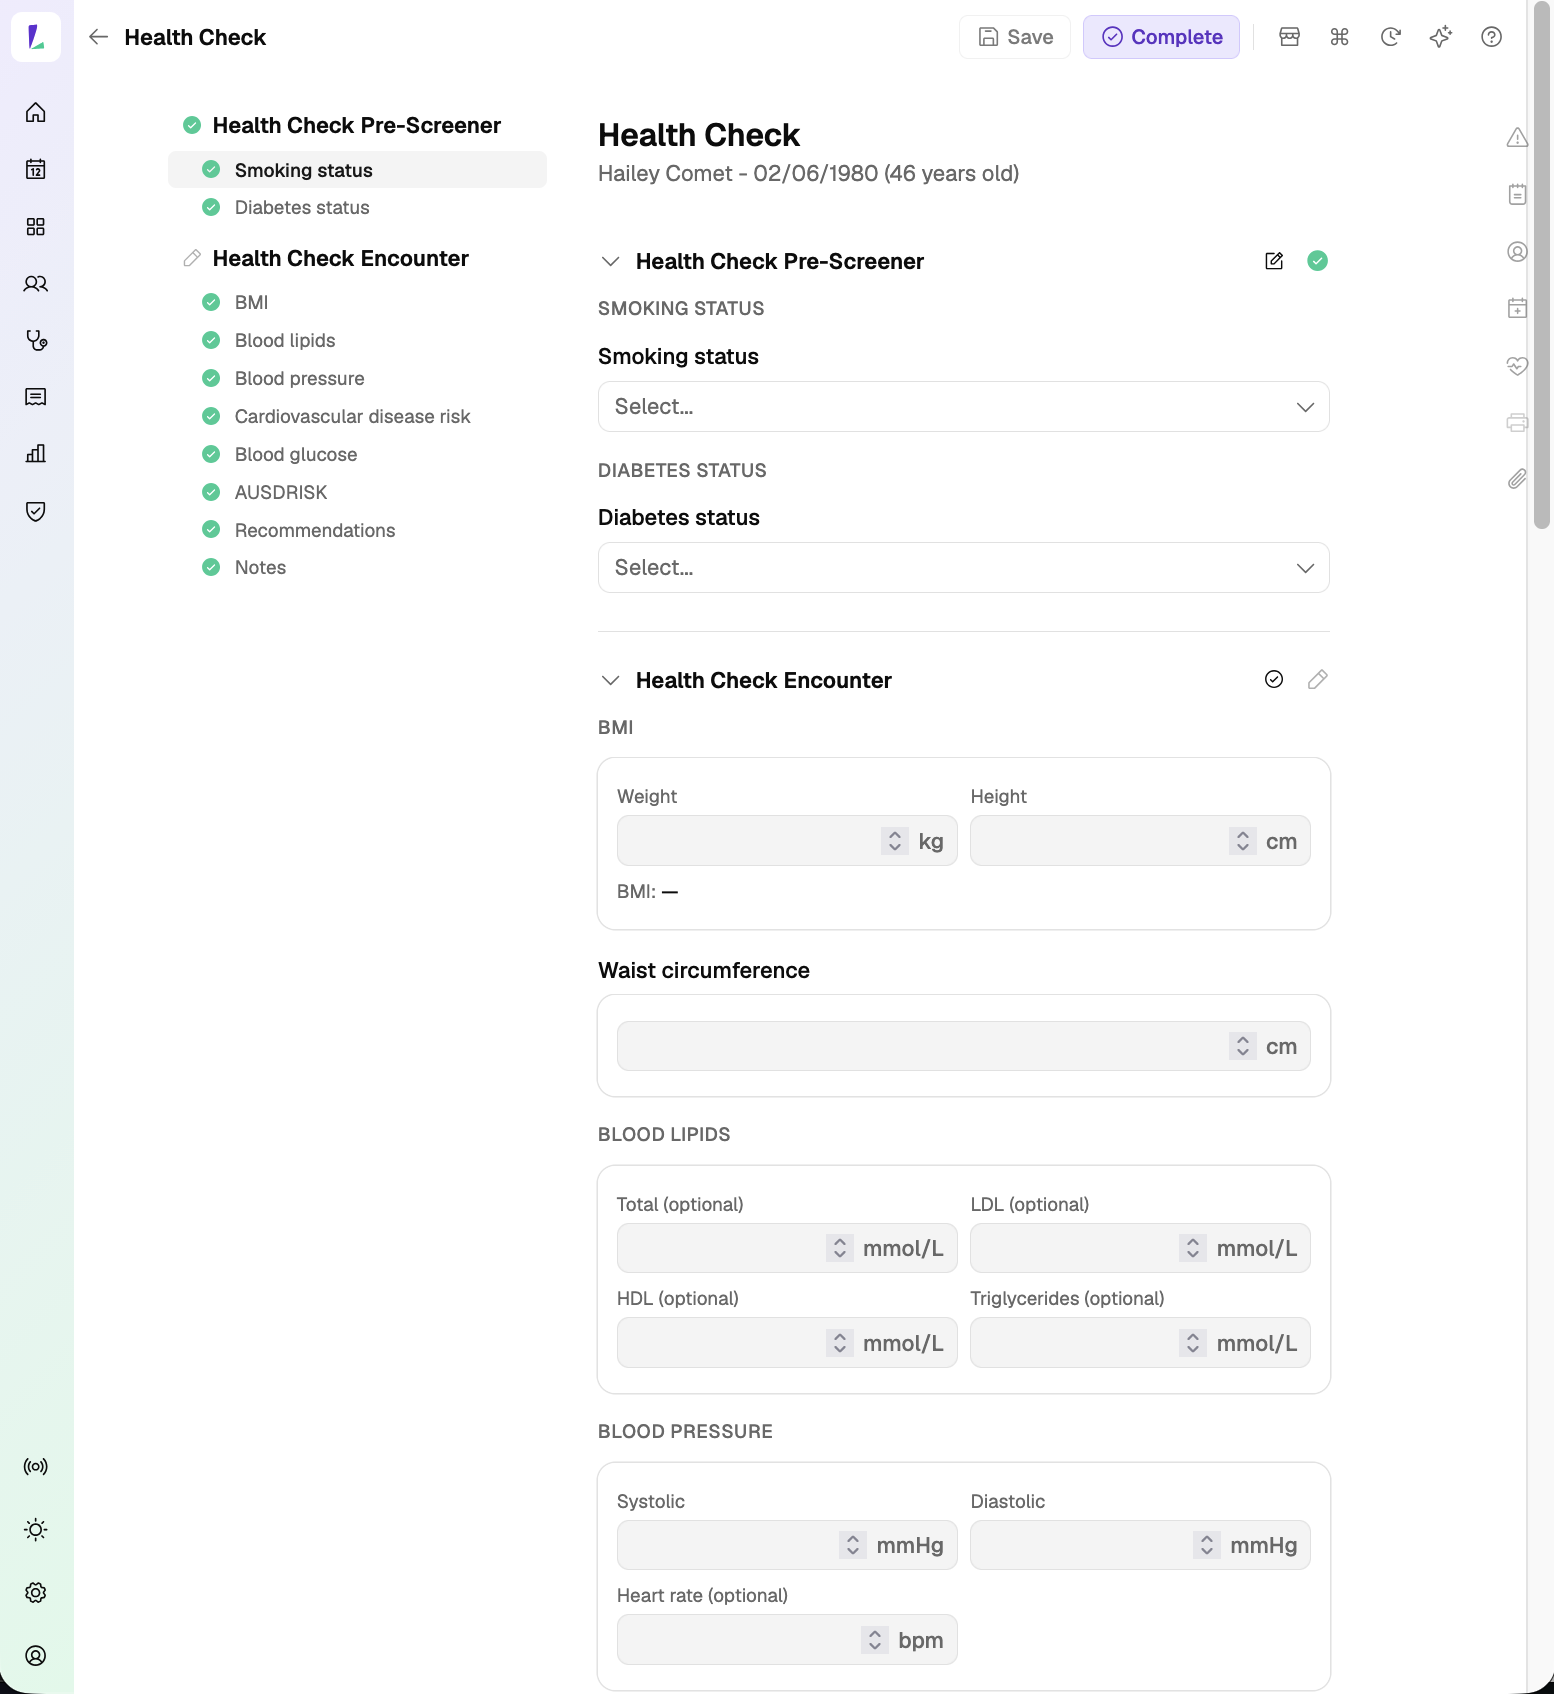Click the pencil icon for Health Check Encounter
The image size is (1554, 1694).
1318,680
